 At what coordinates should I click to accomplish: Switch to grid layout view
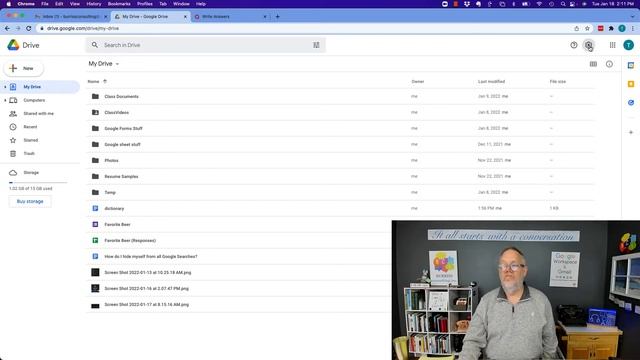(593, 64)
